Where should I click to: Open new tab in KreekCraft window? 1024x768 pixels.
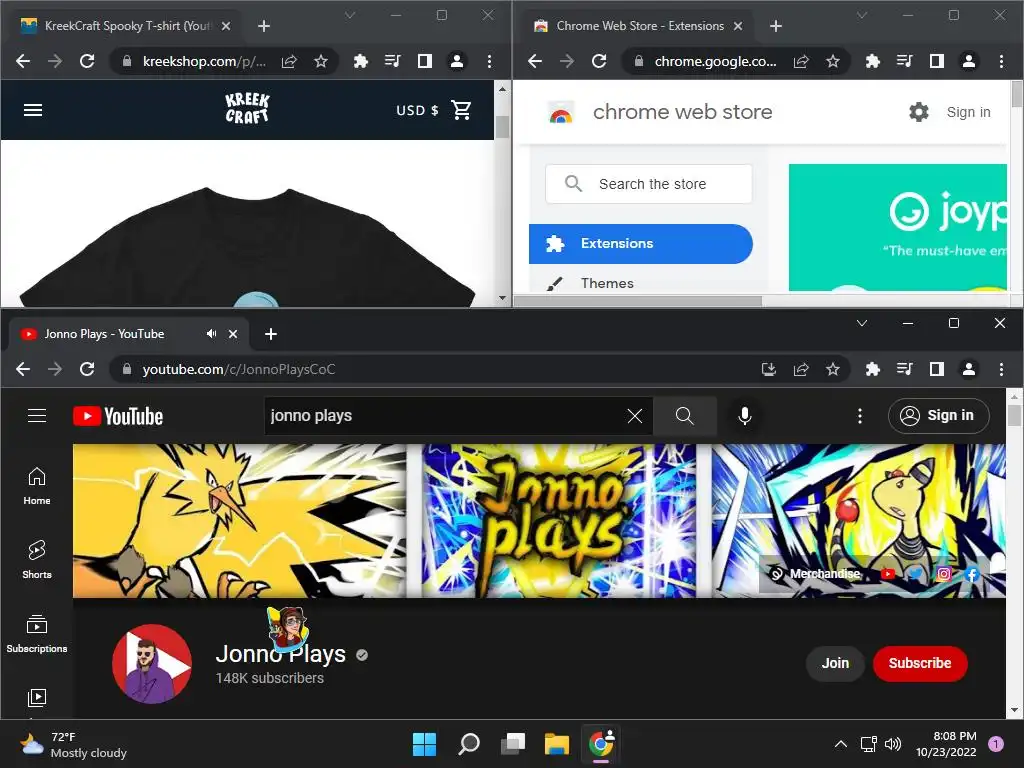tap(264, 26)
